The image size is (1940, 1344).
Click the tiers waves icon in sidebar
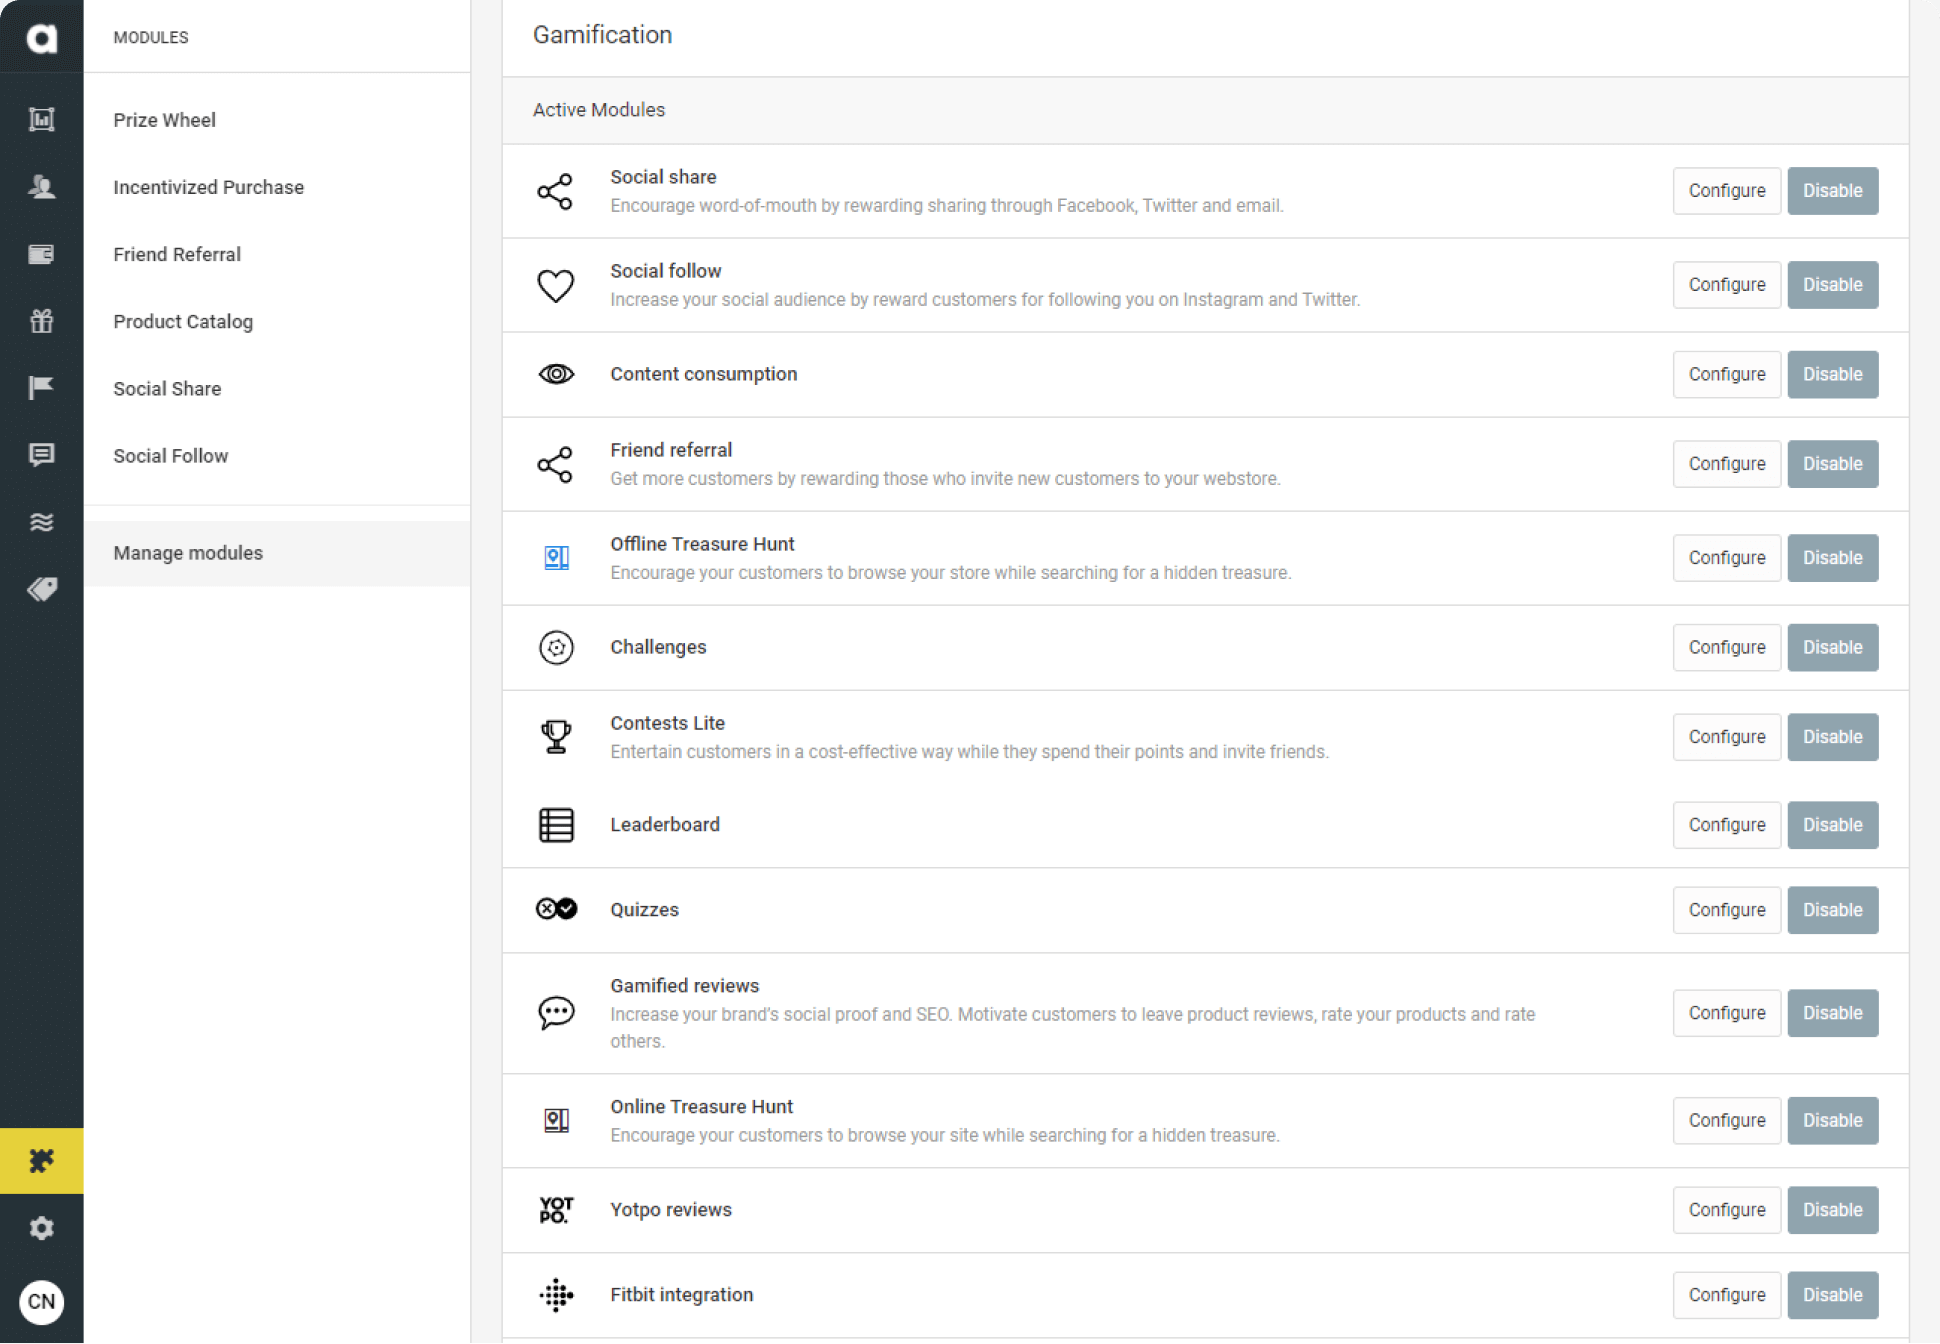click(42, 521)
